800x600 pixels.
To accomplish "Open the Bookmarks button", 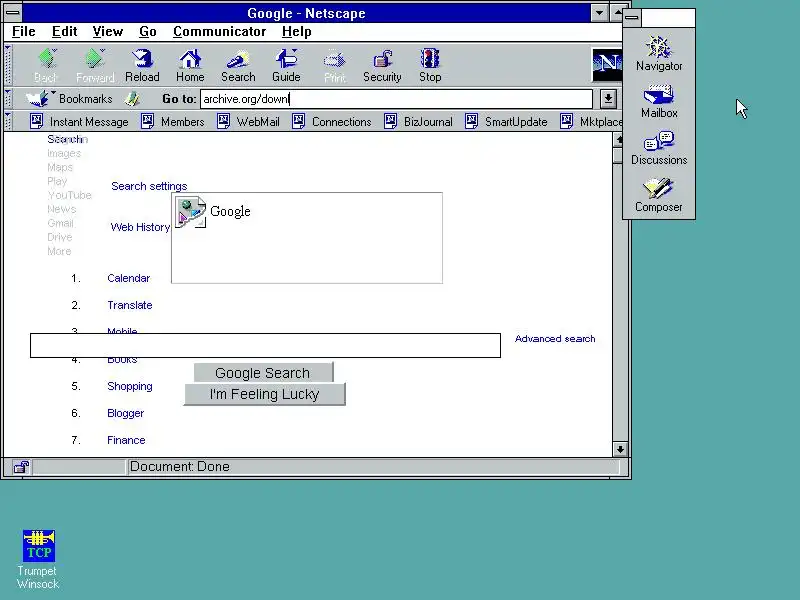I will 69,98.
